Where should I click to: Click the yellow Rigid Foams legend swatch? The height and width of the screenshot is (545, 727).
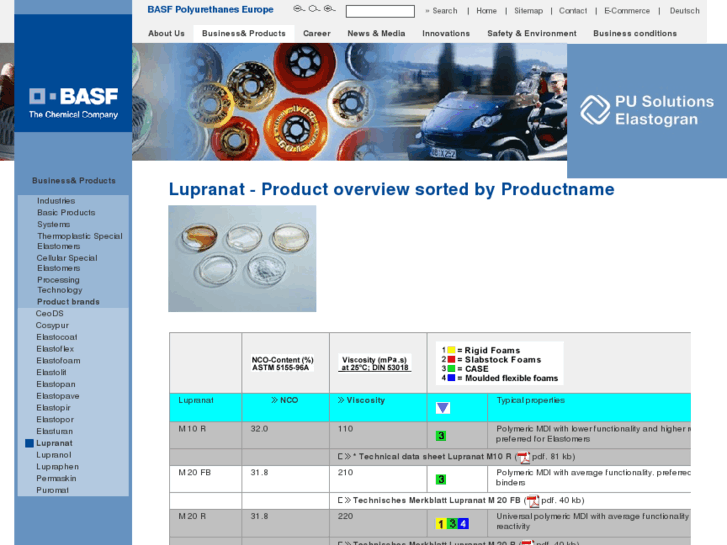(x=451, y=350)
